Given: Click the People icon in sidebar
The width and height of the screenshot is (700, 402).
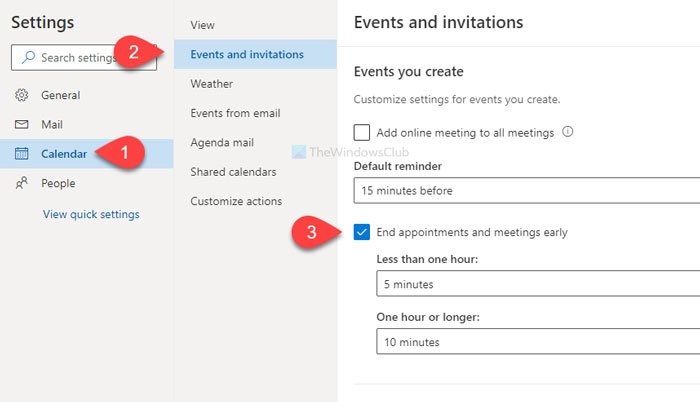Looking at the screenshot, I should coord(22,183).
